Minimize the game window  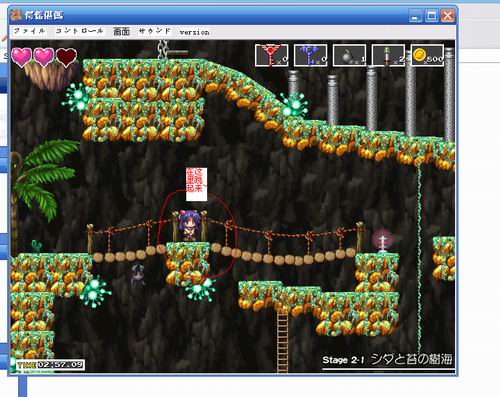pyautogui.click(x=415, y=16)
